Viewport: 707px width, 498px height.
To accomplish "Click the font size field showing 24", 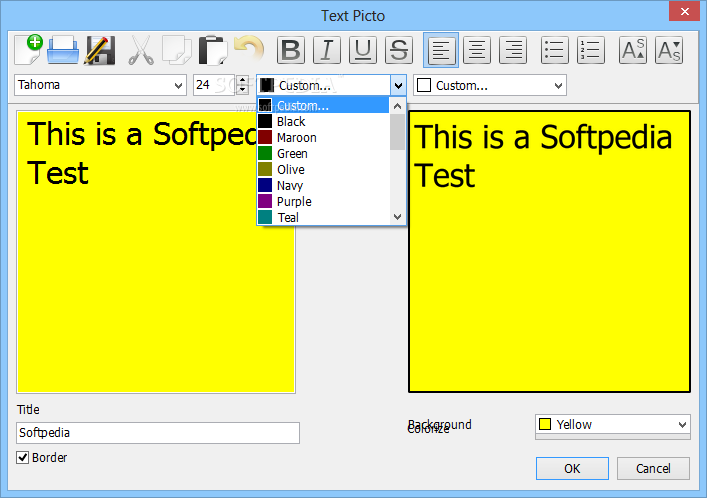I will [x=214, y=85].
